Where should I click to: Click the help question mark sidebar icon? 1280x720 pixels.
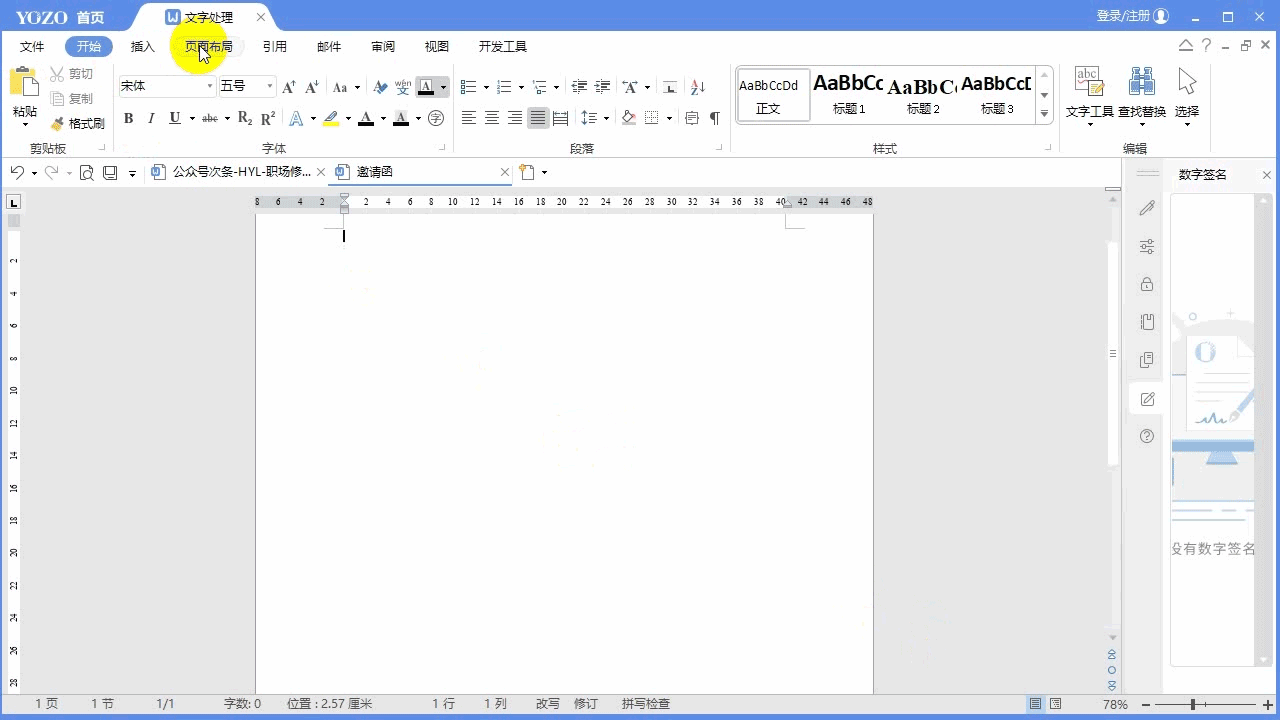coord(1147,436)
